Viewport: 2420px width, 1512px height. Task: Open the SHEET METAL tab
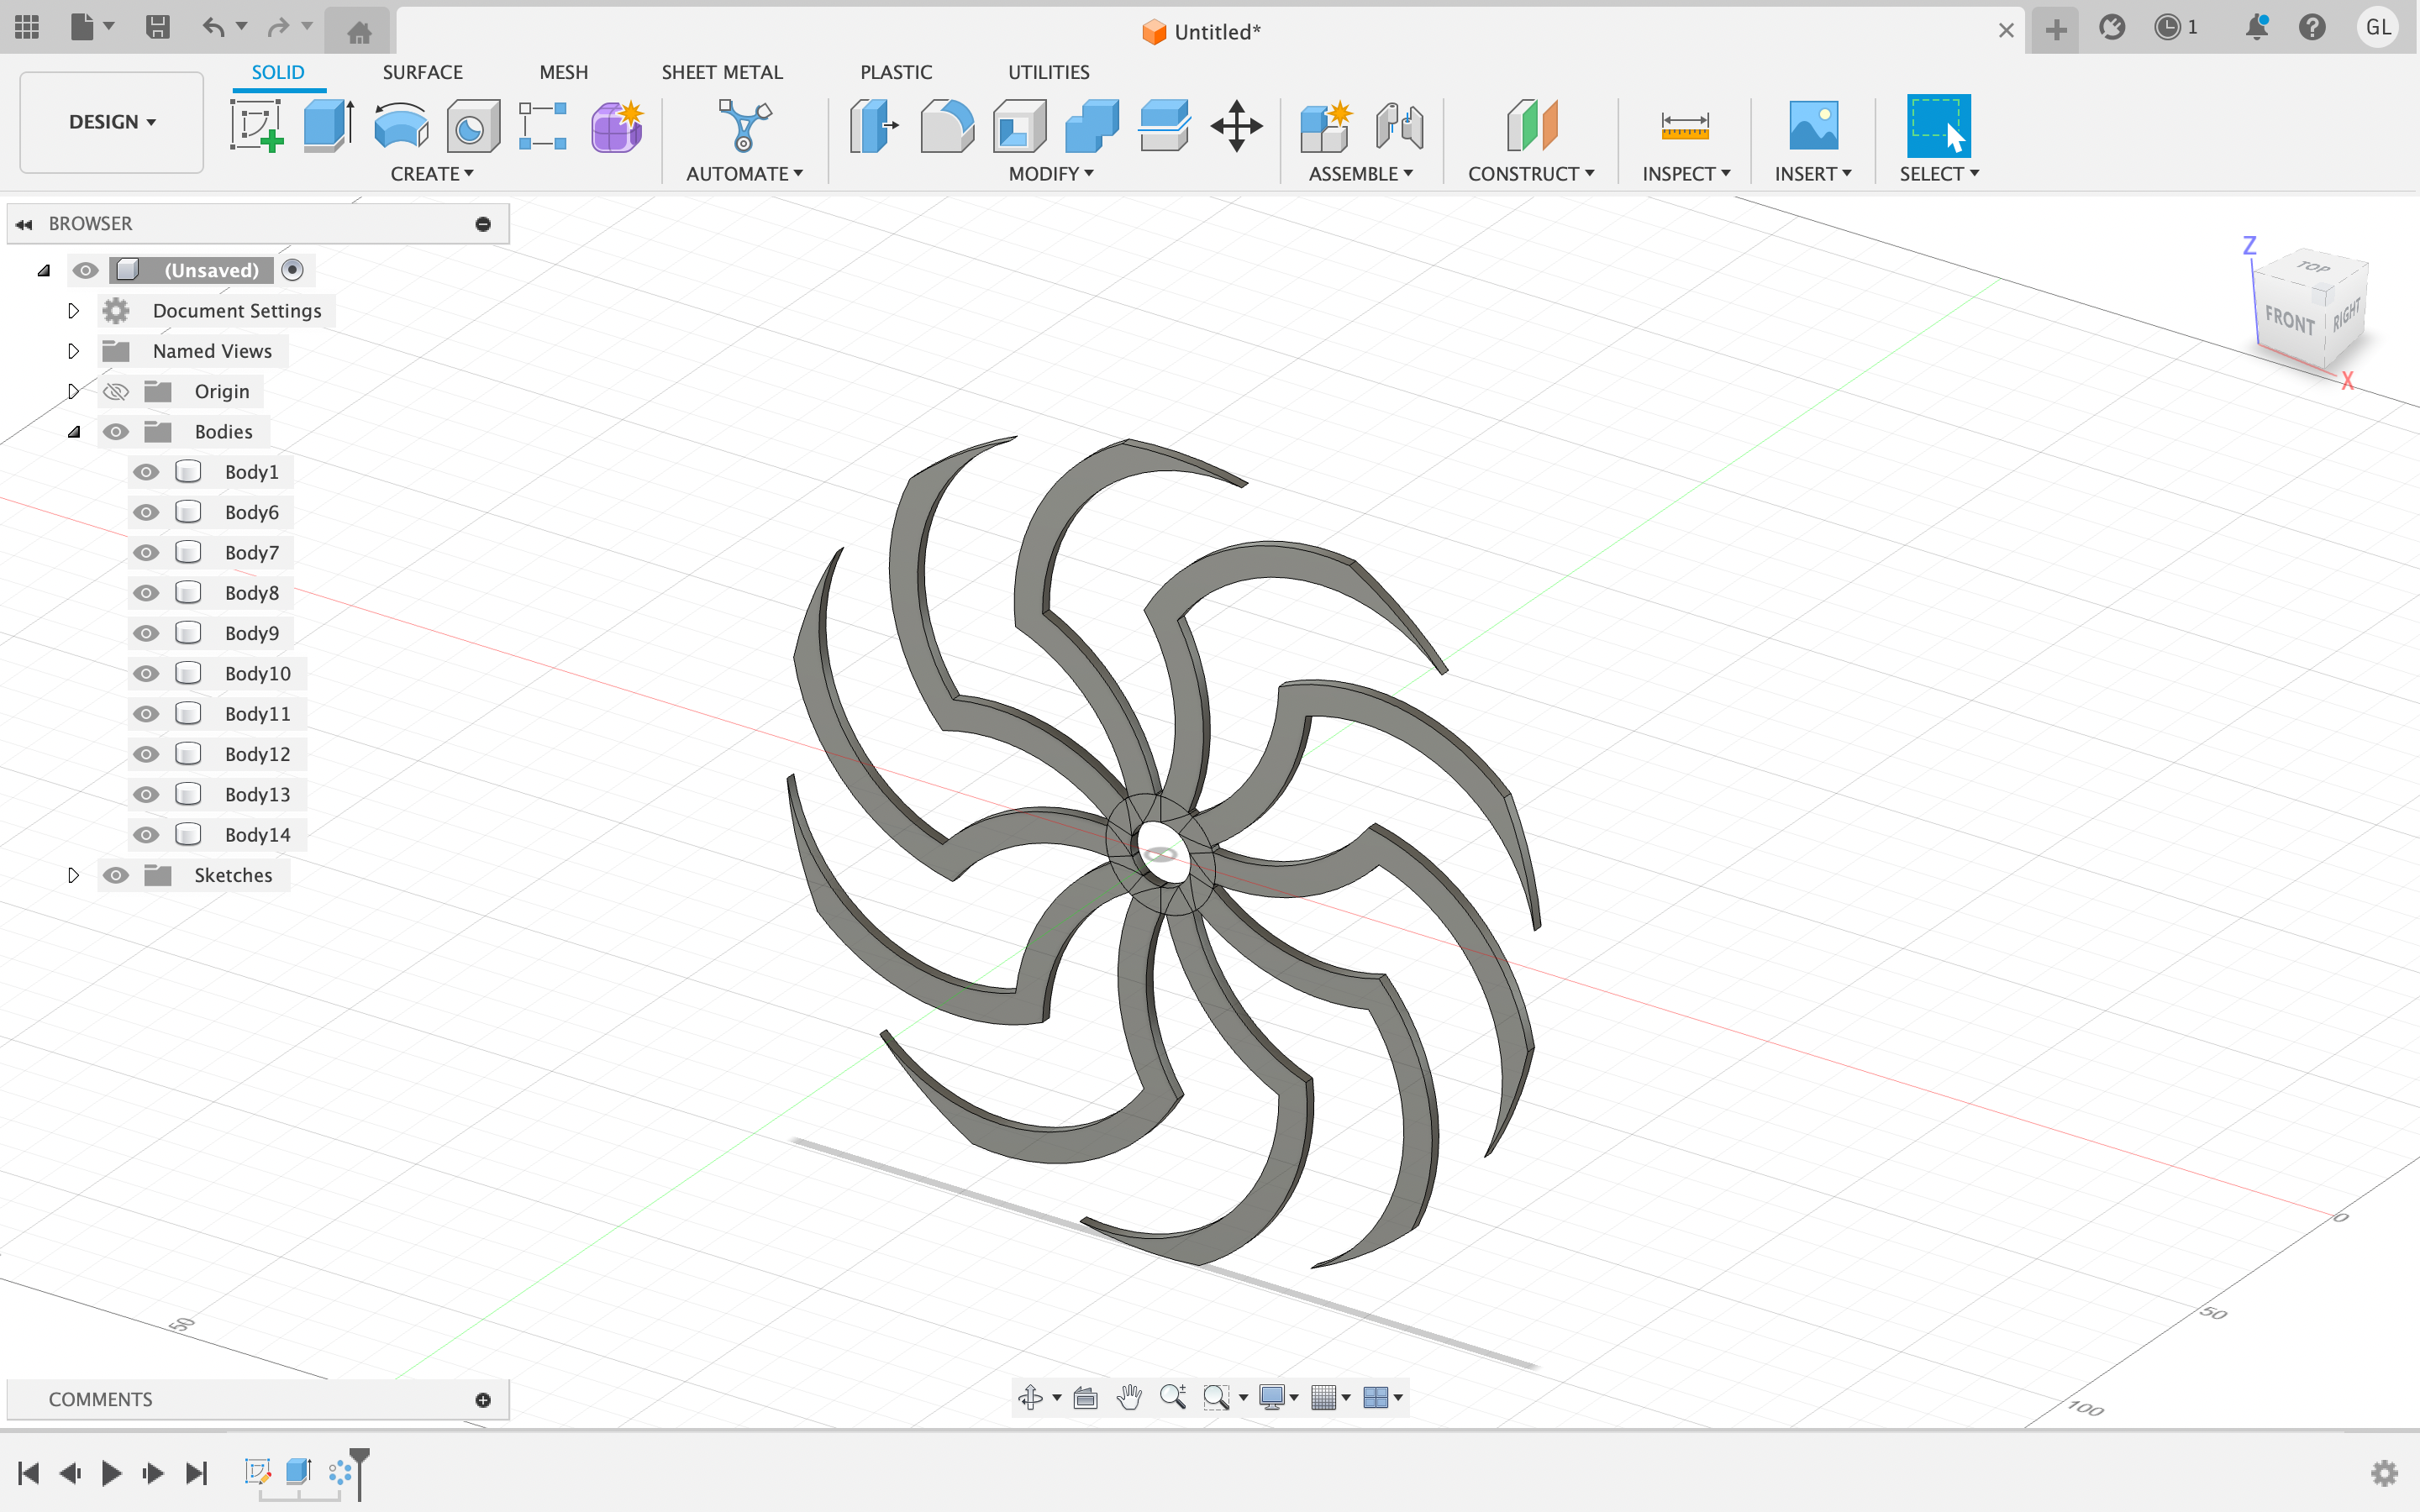(x=721, y=72)
